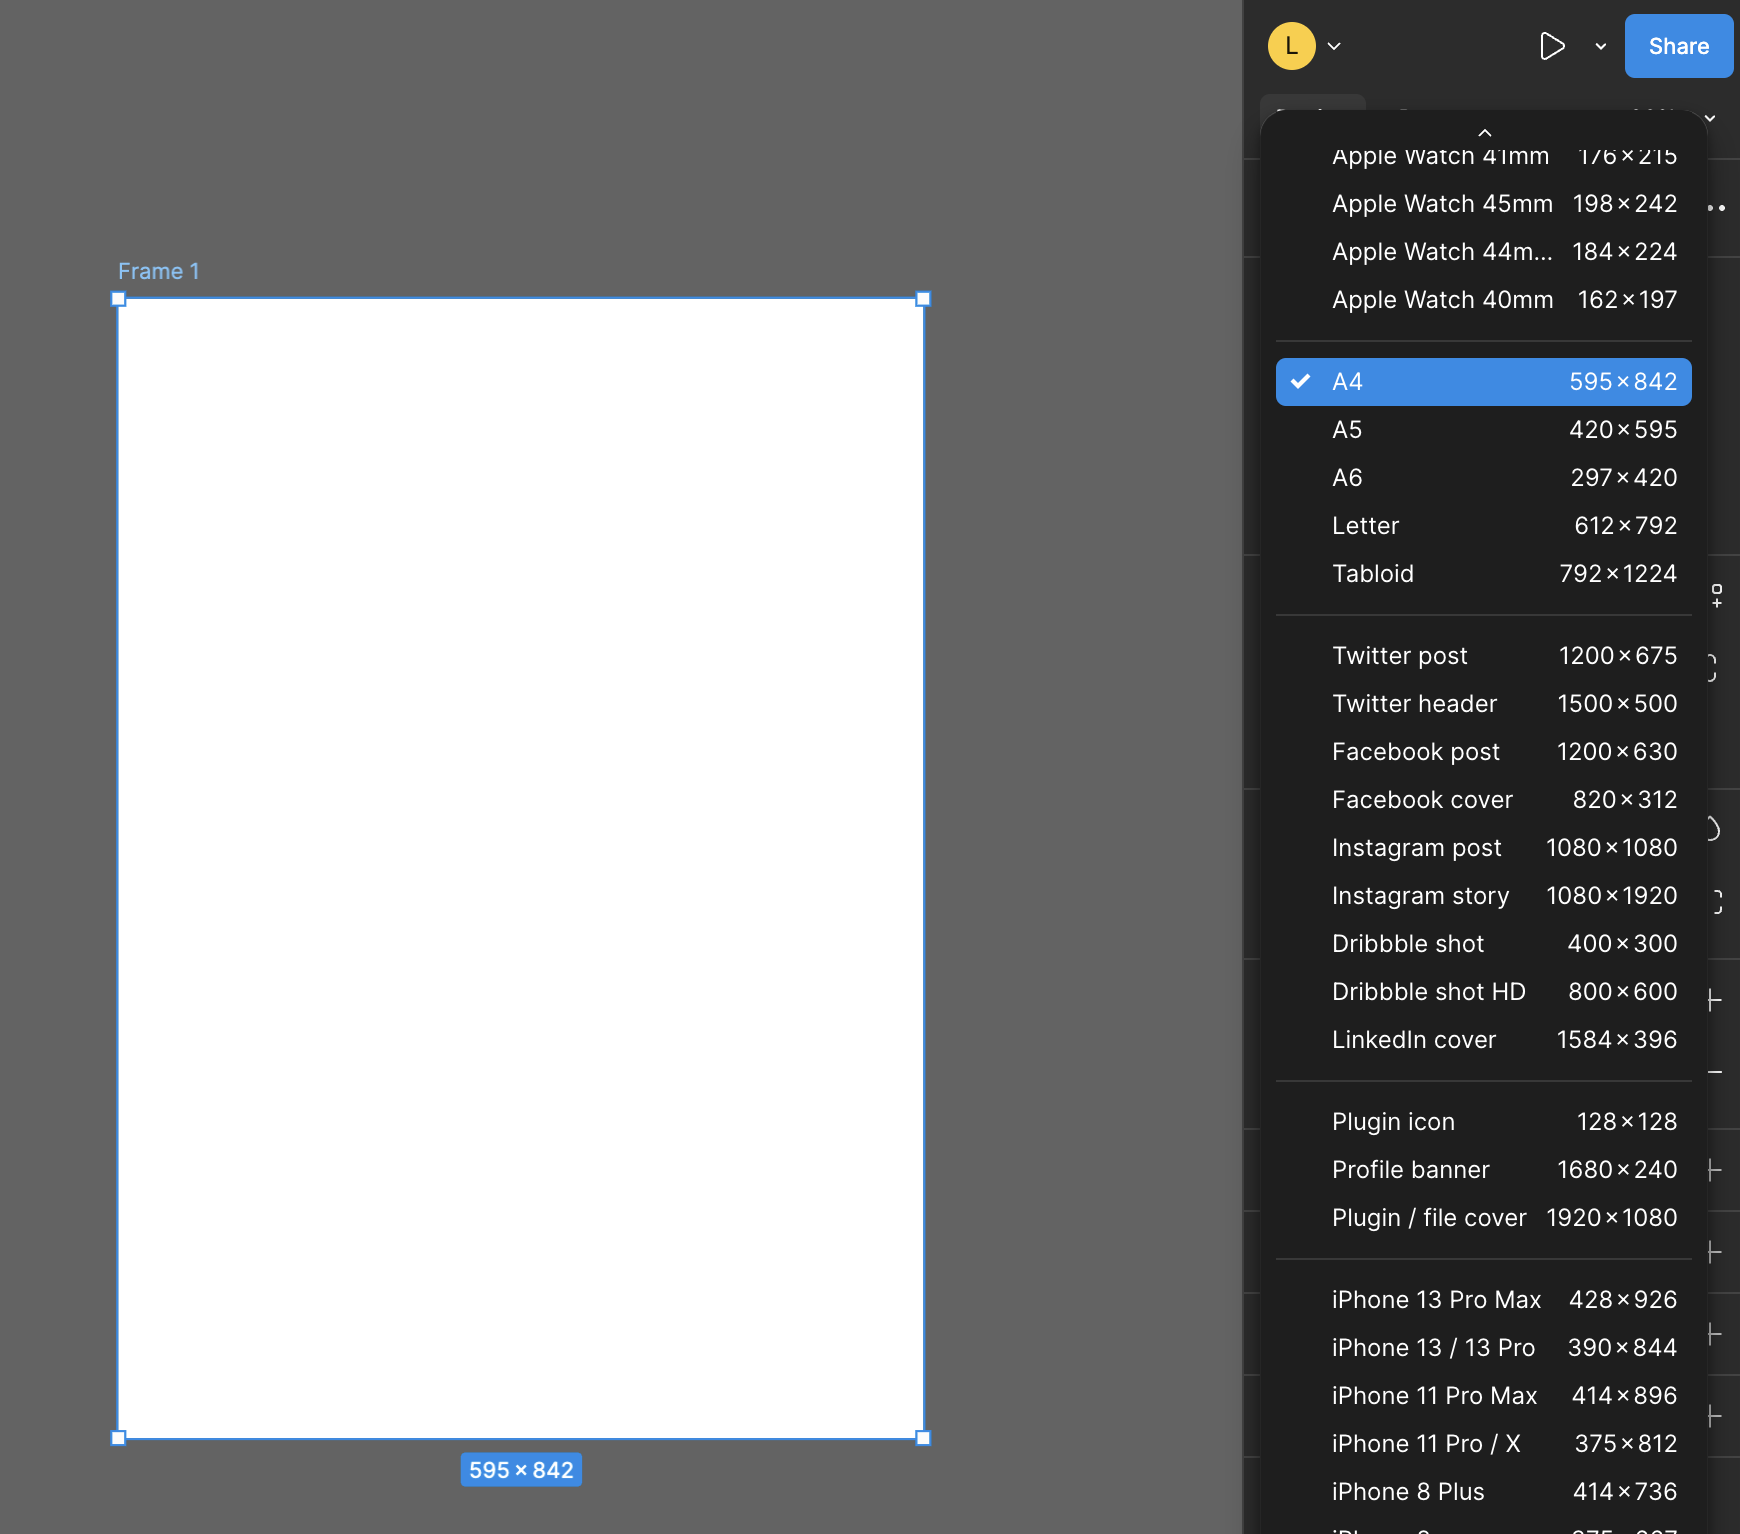
Task: Select Profile banner preset
Action: (x=1484, y=1170)
